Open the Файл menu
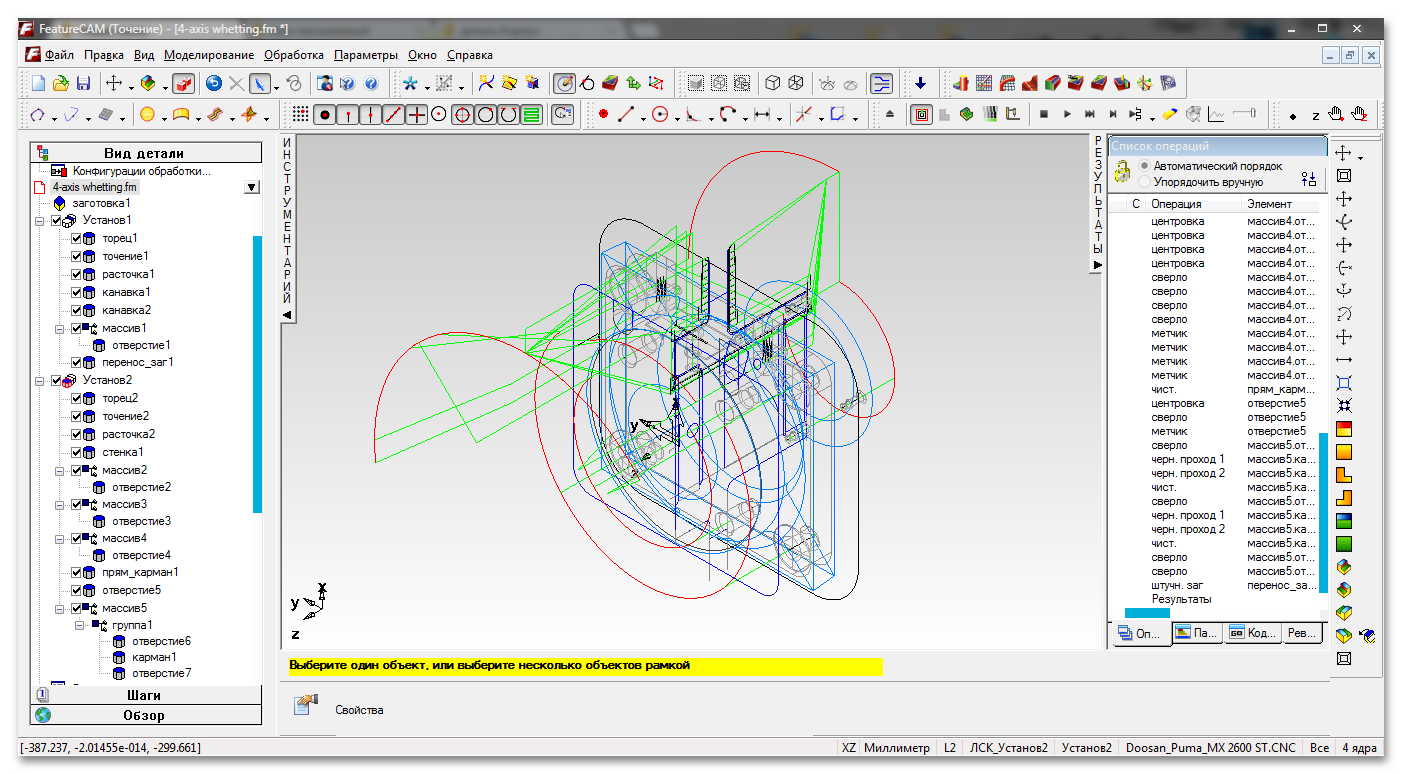Image resolution: width=1402 pixels, height=774 pixels. click(x=60, y=55)
